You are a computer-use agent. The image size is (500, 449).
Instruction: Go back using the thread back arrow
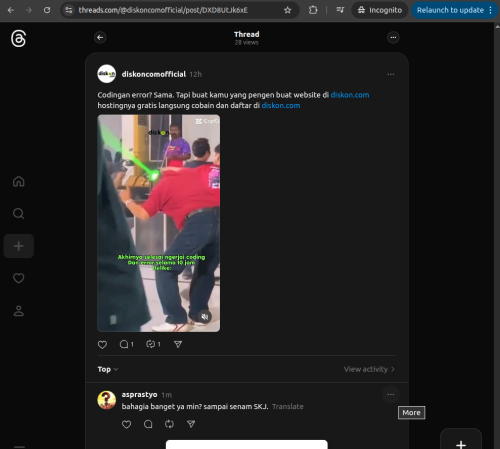point(100,37)
